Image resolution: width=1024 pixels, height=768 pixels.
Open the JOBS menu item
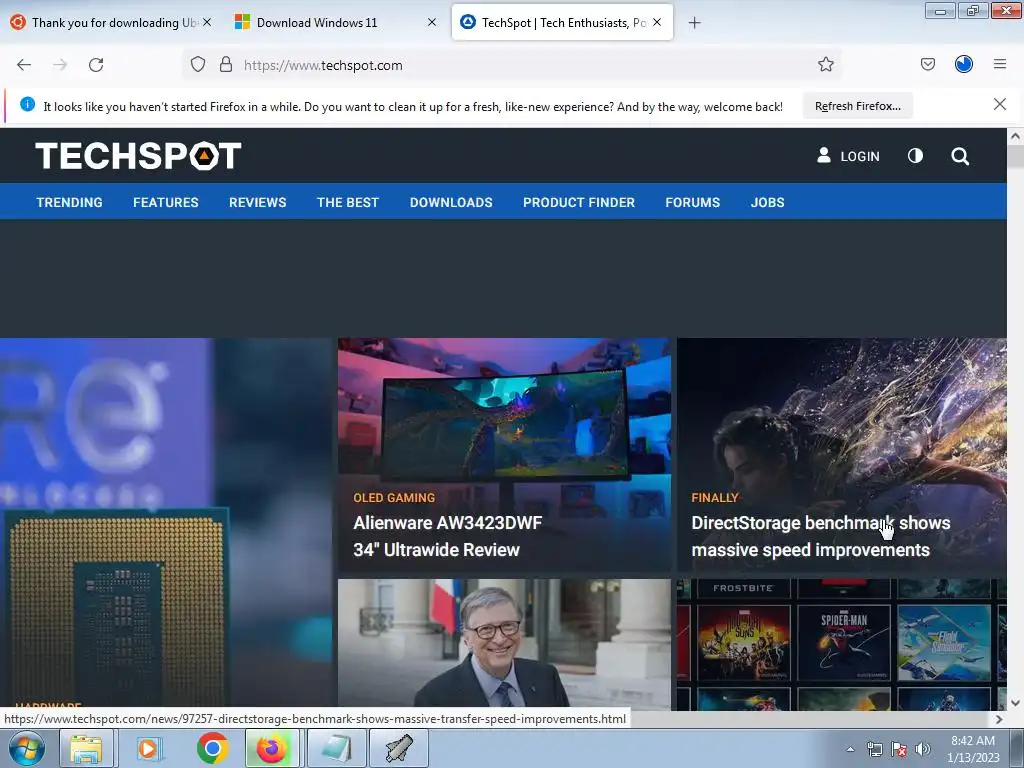(767, 202)
